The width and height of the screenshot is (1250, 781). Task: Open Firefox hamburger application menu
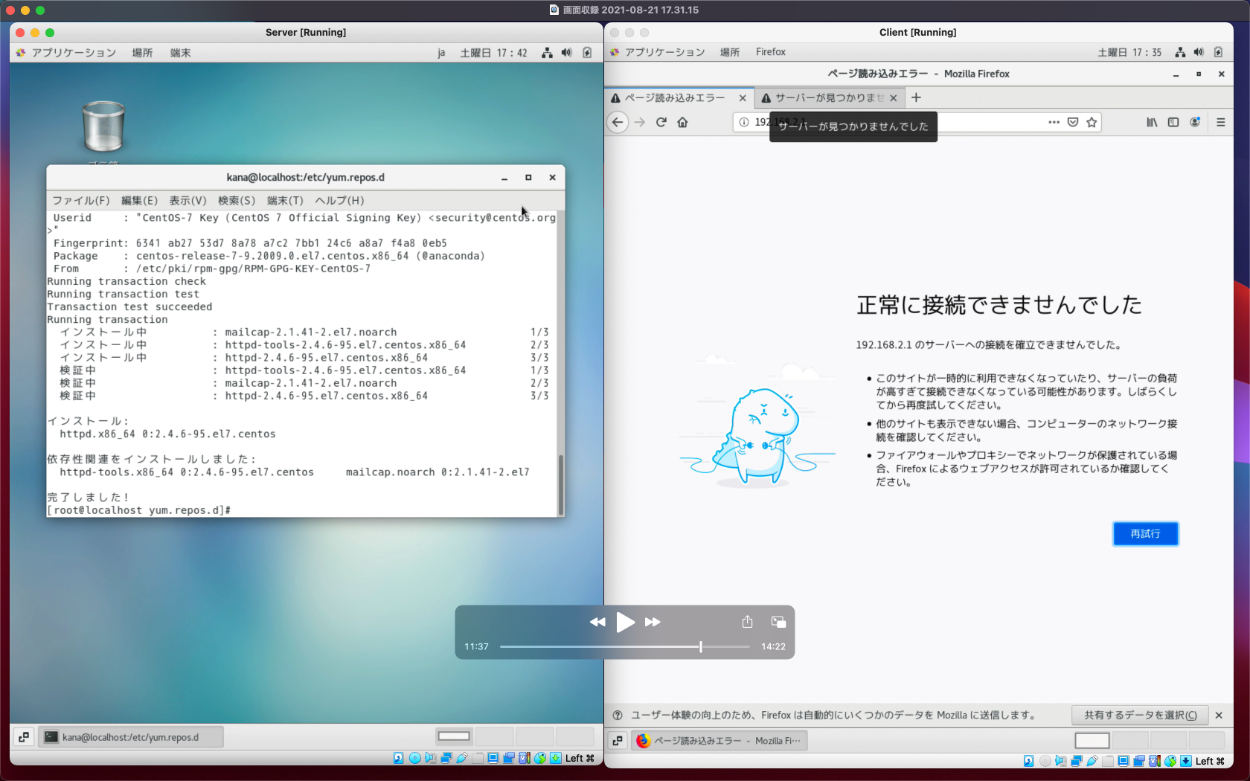1220,122
